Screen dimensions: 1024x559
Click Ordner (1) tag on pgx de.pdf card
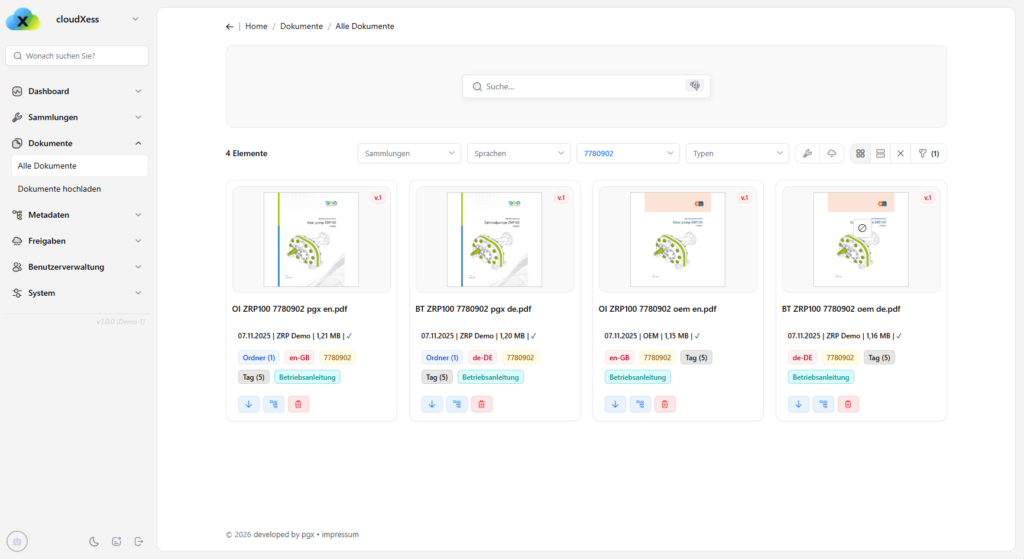442,358
